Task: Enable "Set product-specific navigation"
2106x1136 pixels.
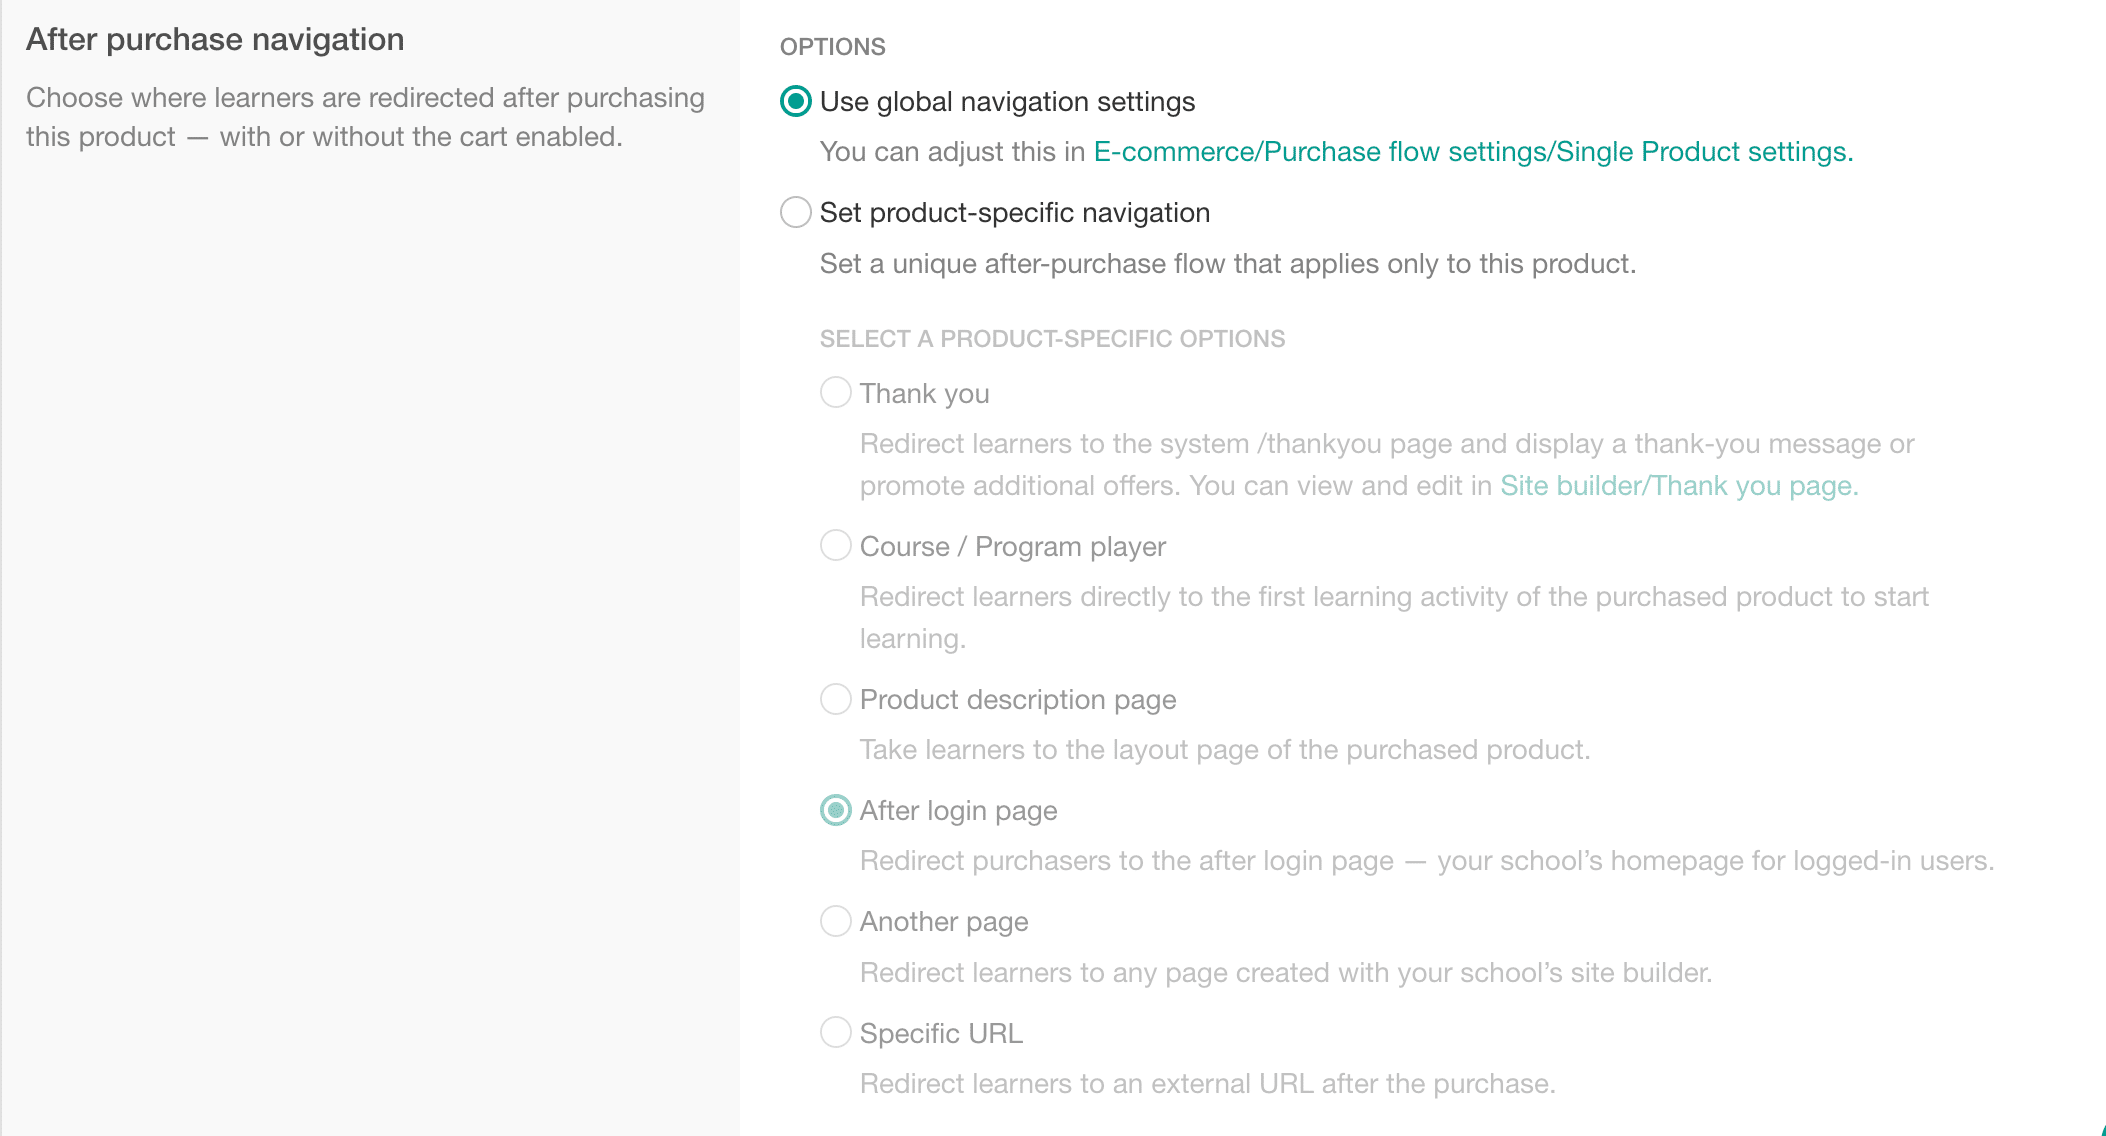Action: pos(795,212)
